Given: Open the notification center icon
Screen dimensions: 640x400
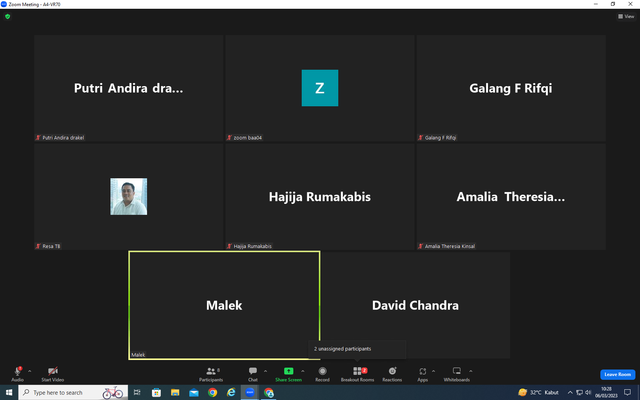Looking at the screenshot, I should pyautogui.click(x=627, y=392).
